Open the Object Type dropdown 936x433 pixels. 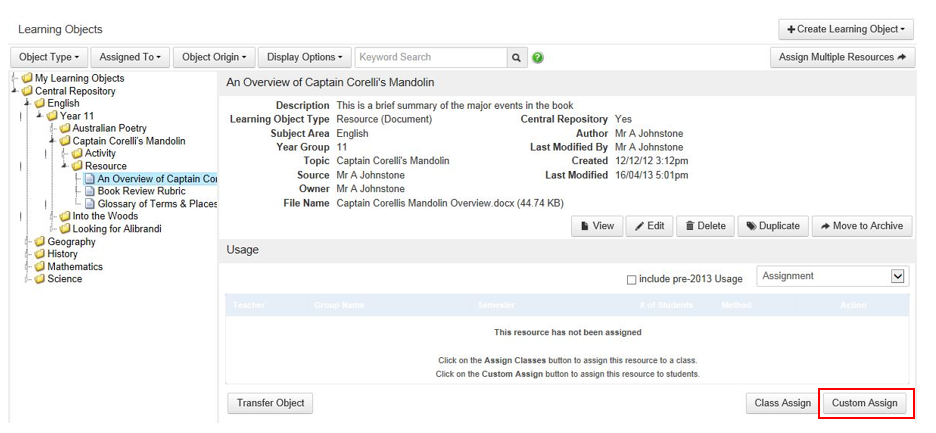pos(49,58)
